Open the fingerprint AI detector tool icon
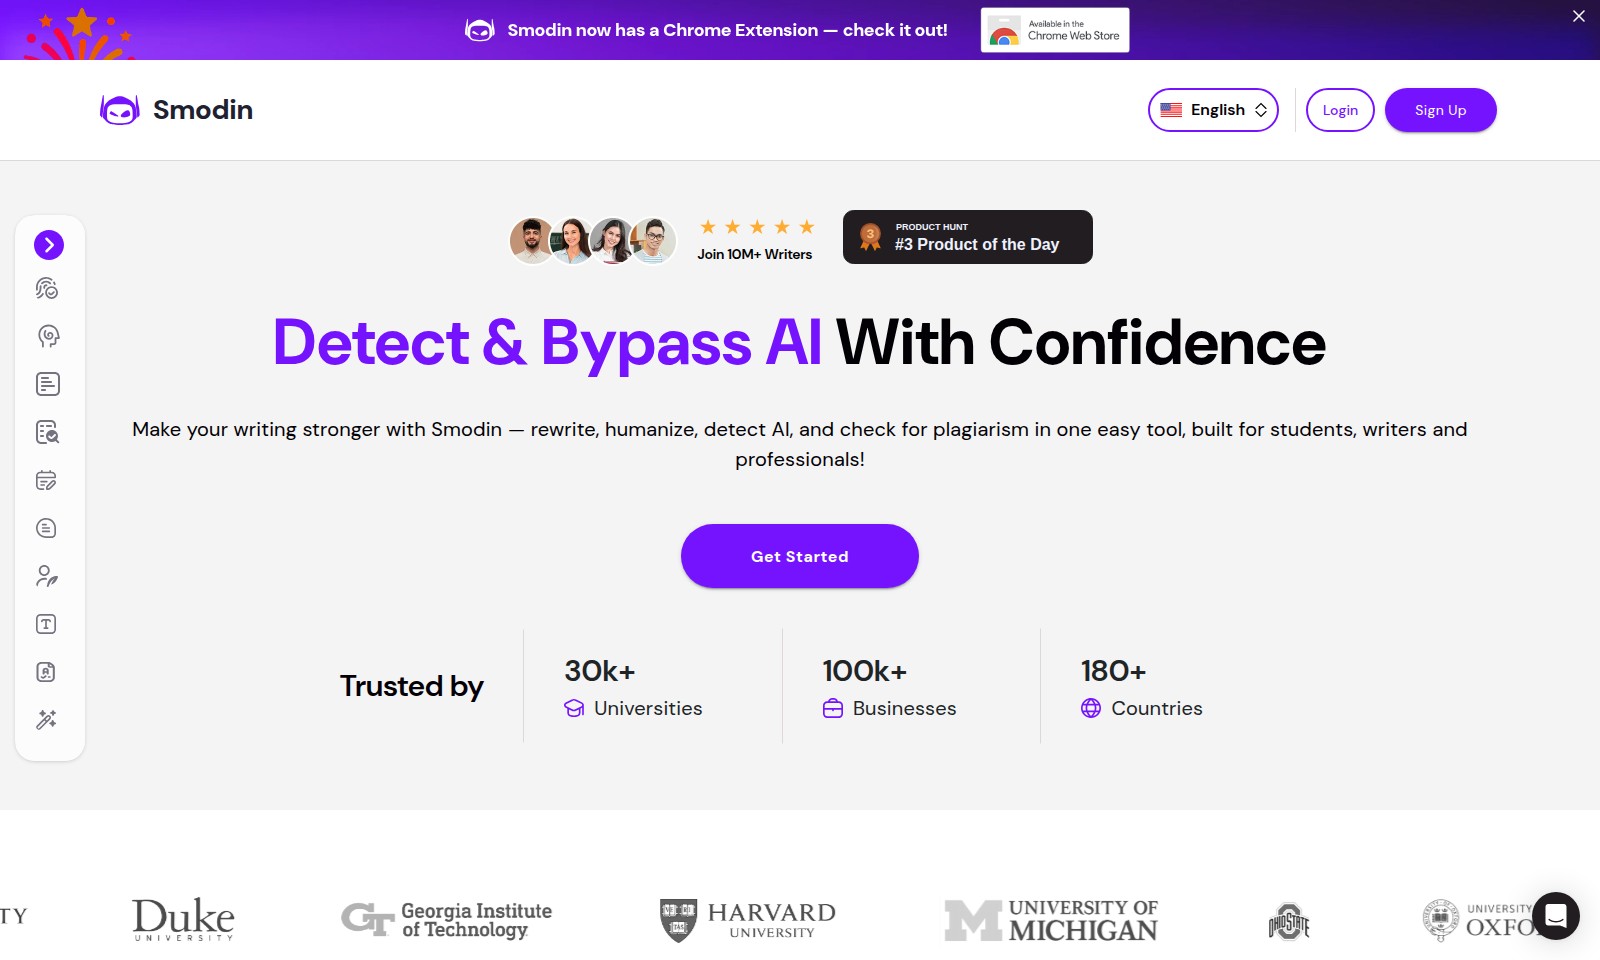The image size is (1600, 960). coord(47,289)
